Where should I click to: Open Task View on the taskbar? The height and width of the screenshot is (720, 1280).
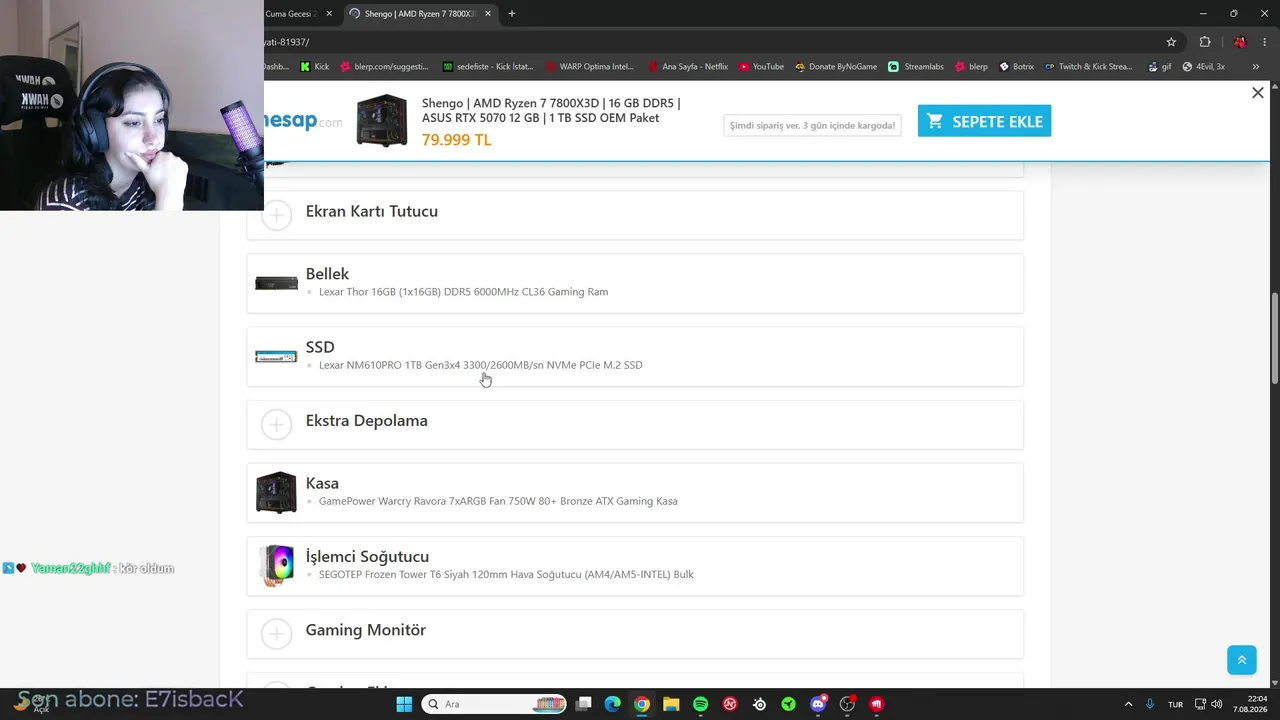click(584, 704)
